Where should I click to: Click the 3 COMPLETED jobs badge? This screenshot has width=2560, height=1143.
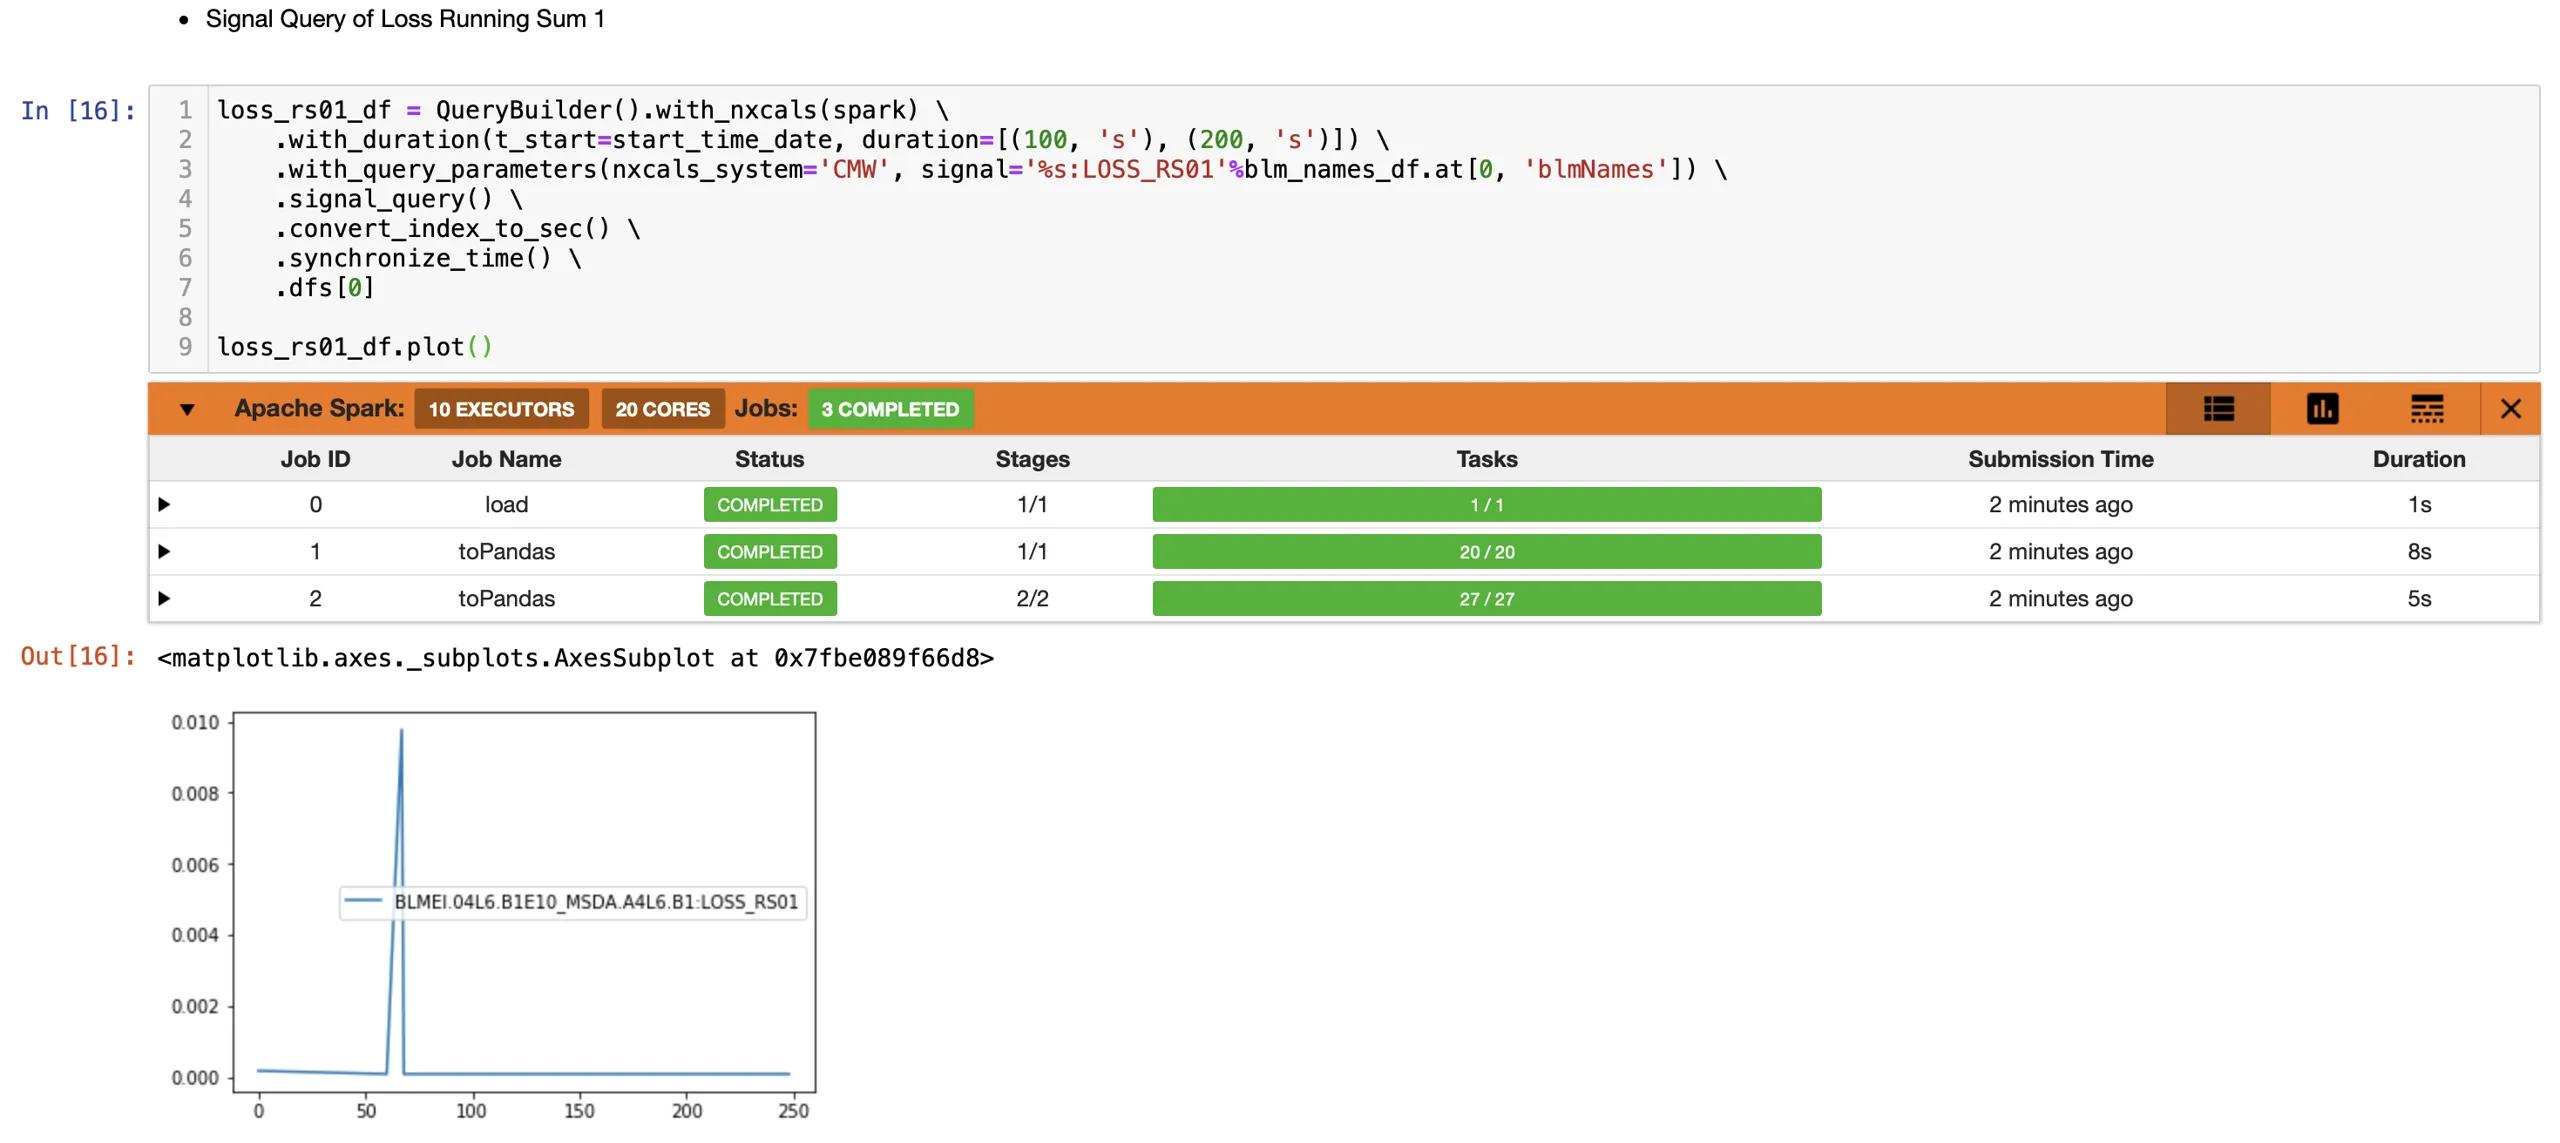pyautogui.click(x=890, y=408)
